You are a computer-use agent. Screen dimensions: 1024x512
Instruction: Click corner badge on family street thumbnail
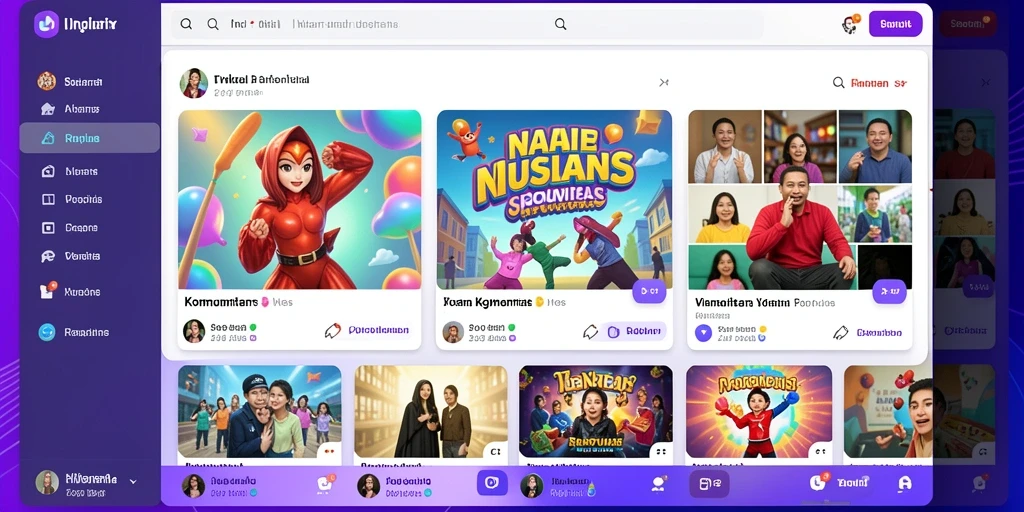point(329,450)
